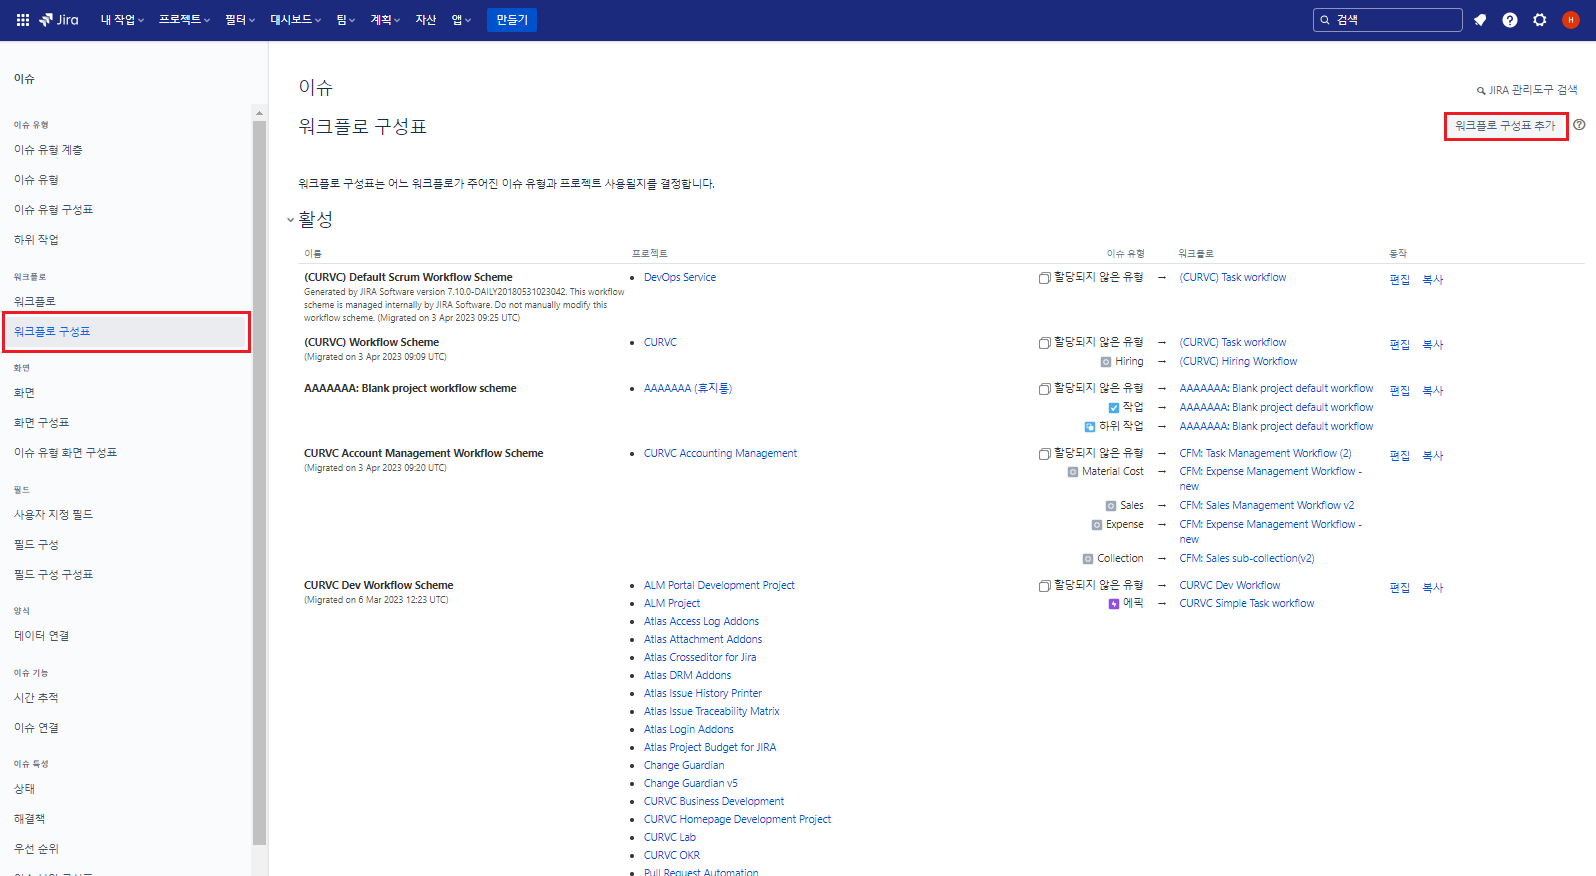Open 화면 구성표 in sidebar
The height and width of the screenshot is (876, 1596).
tap(41, 423)
